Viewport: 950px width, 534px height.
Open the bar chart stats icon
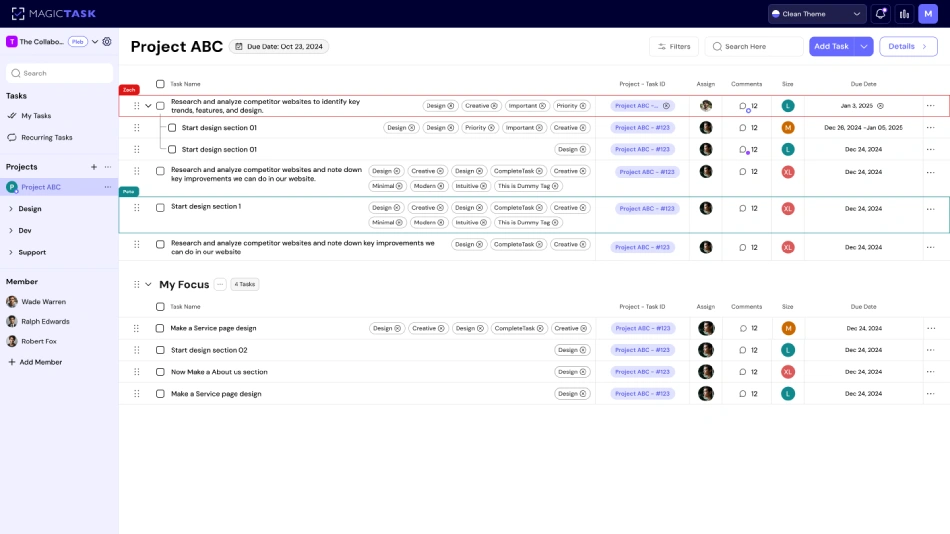pyautogui.click(x=904, y=14)
